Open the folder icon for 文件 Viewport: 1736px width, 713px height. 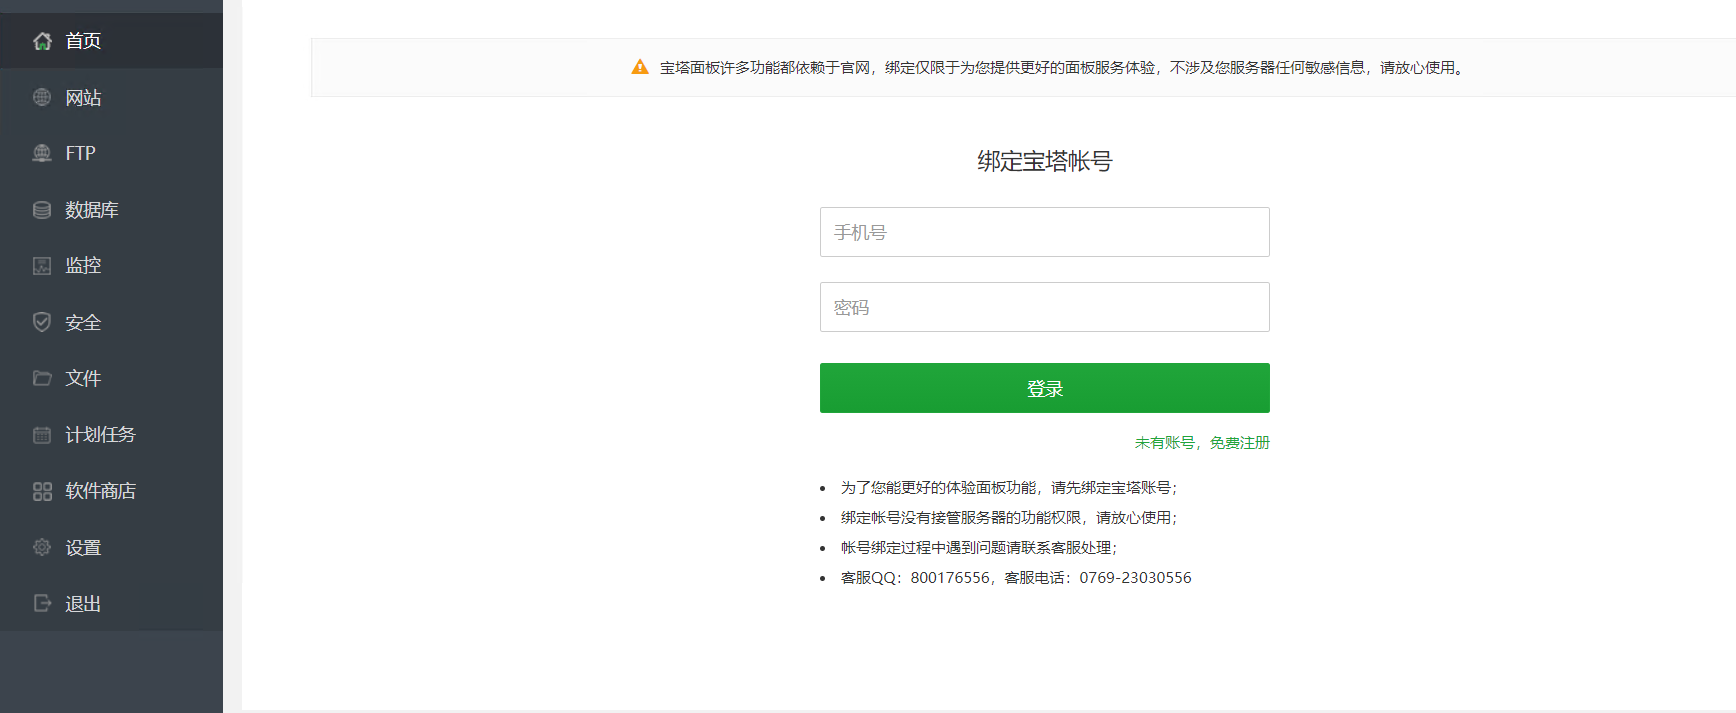pyautogui.click(x=42, y=378)
